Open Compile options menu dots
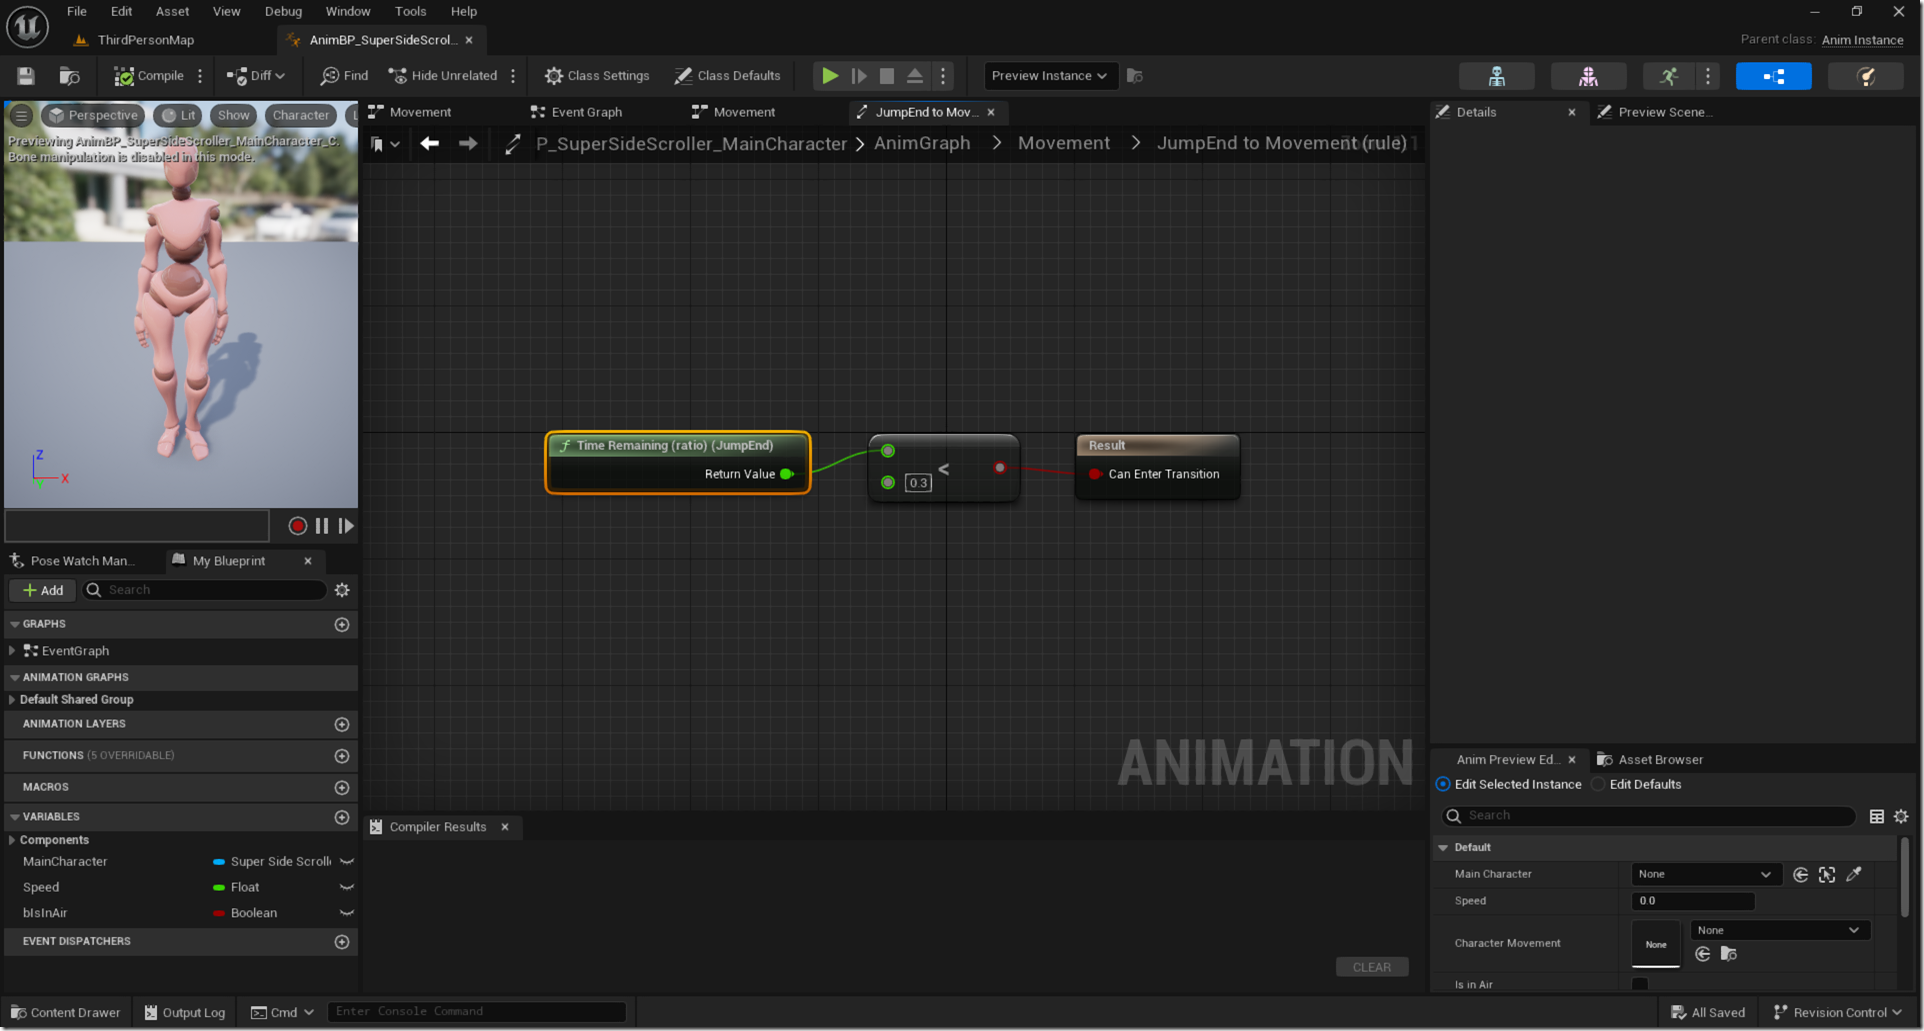 (x=200, y=76)
